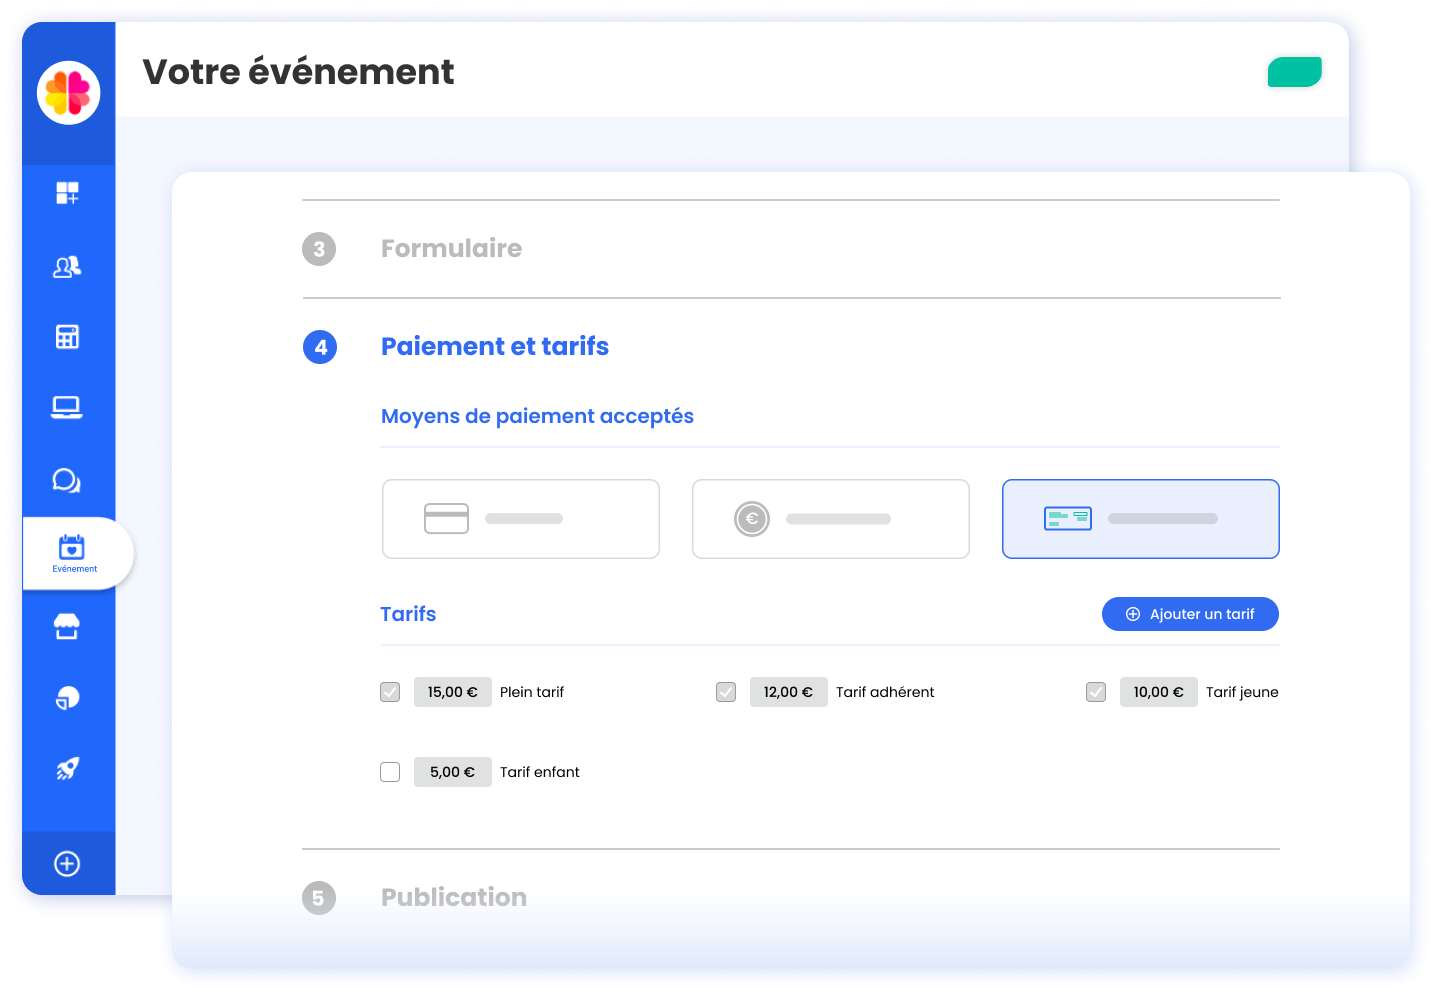Click the Ajouter un tarif button
Viewport: 1433px width, 992px height.
tap(1190, 614)
